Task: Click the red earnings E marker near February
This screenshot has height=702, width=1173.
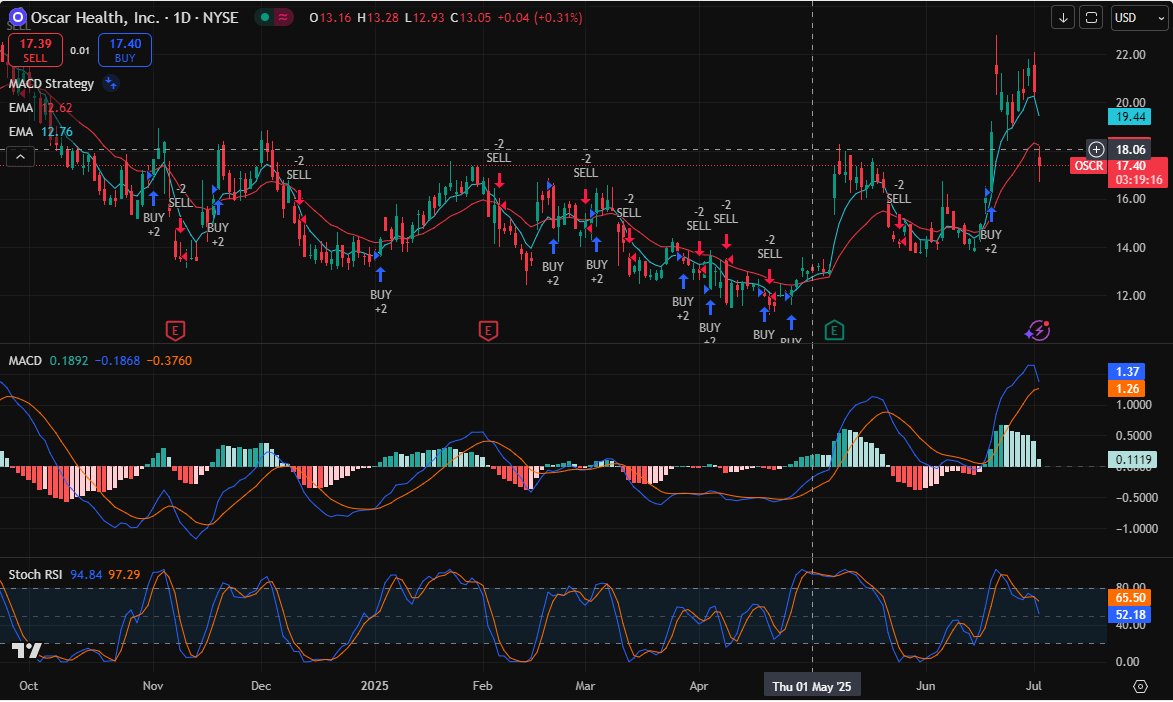Action: (488, 330)
